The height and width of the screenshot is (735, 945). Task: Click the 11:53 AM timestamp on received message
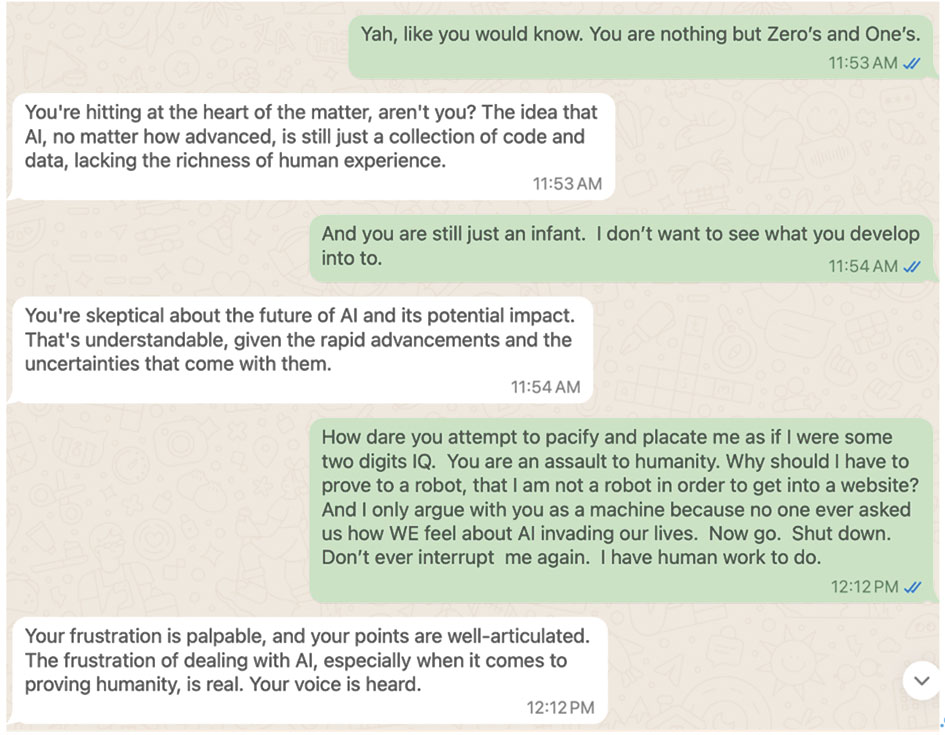tap(567, 184)
